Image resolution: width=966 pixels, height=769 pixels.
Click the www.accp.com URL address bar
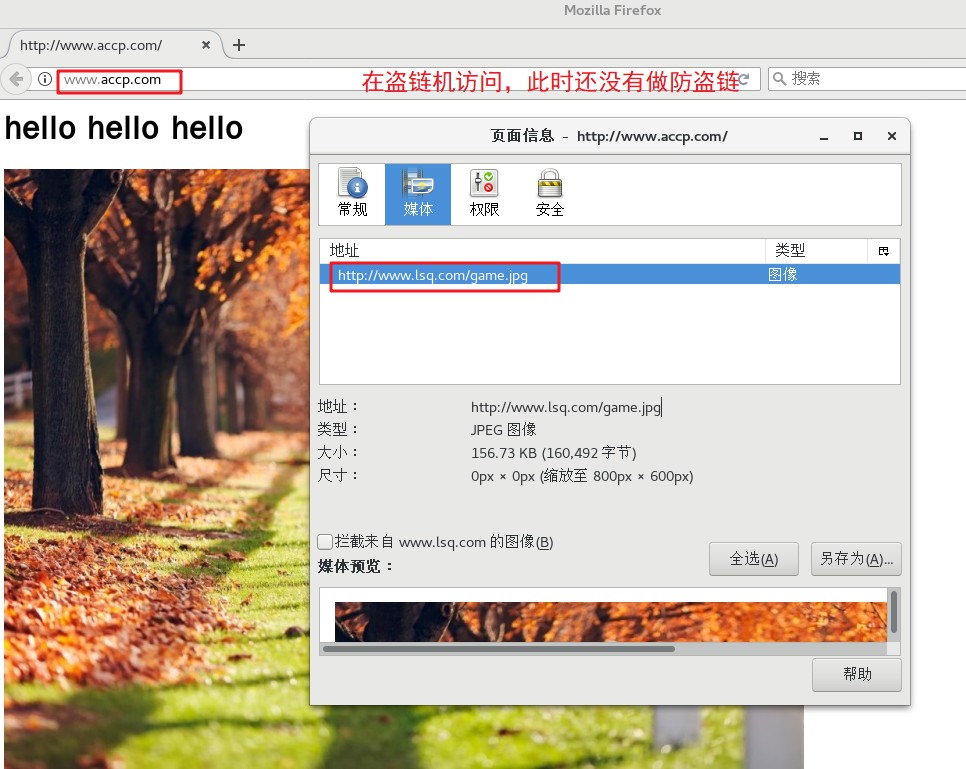394,79
